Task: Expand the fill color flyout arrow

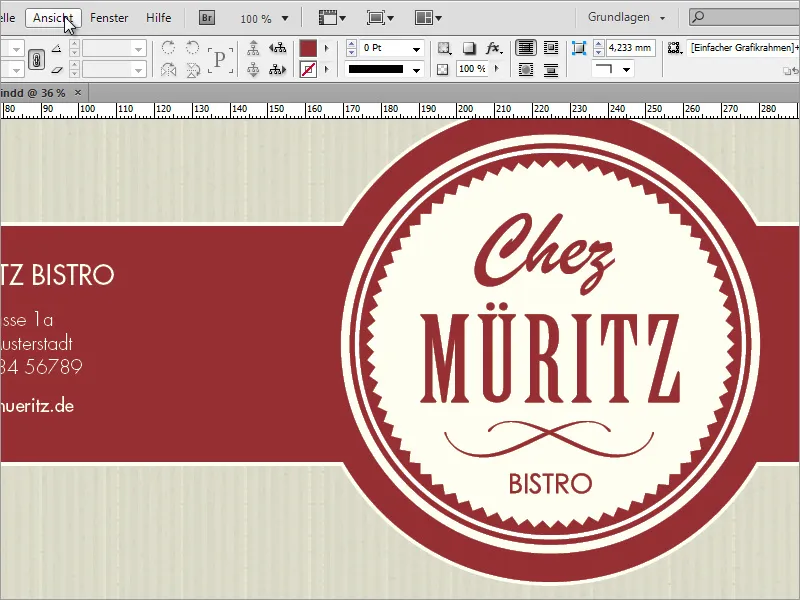Action: (327, 48)
